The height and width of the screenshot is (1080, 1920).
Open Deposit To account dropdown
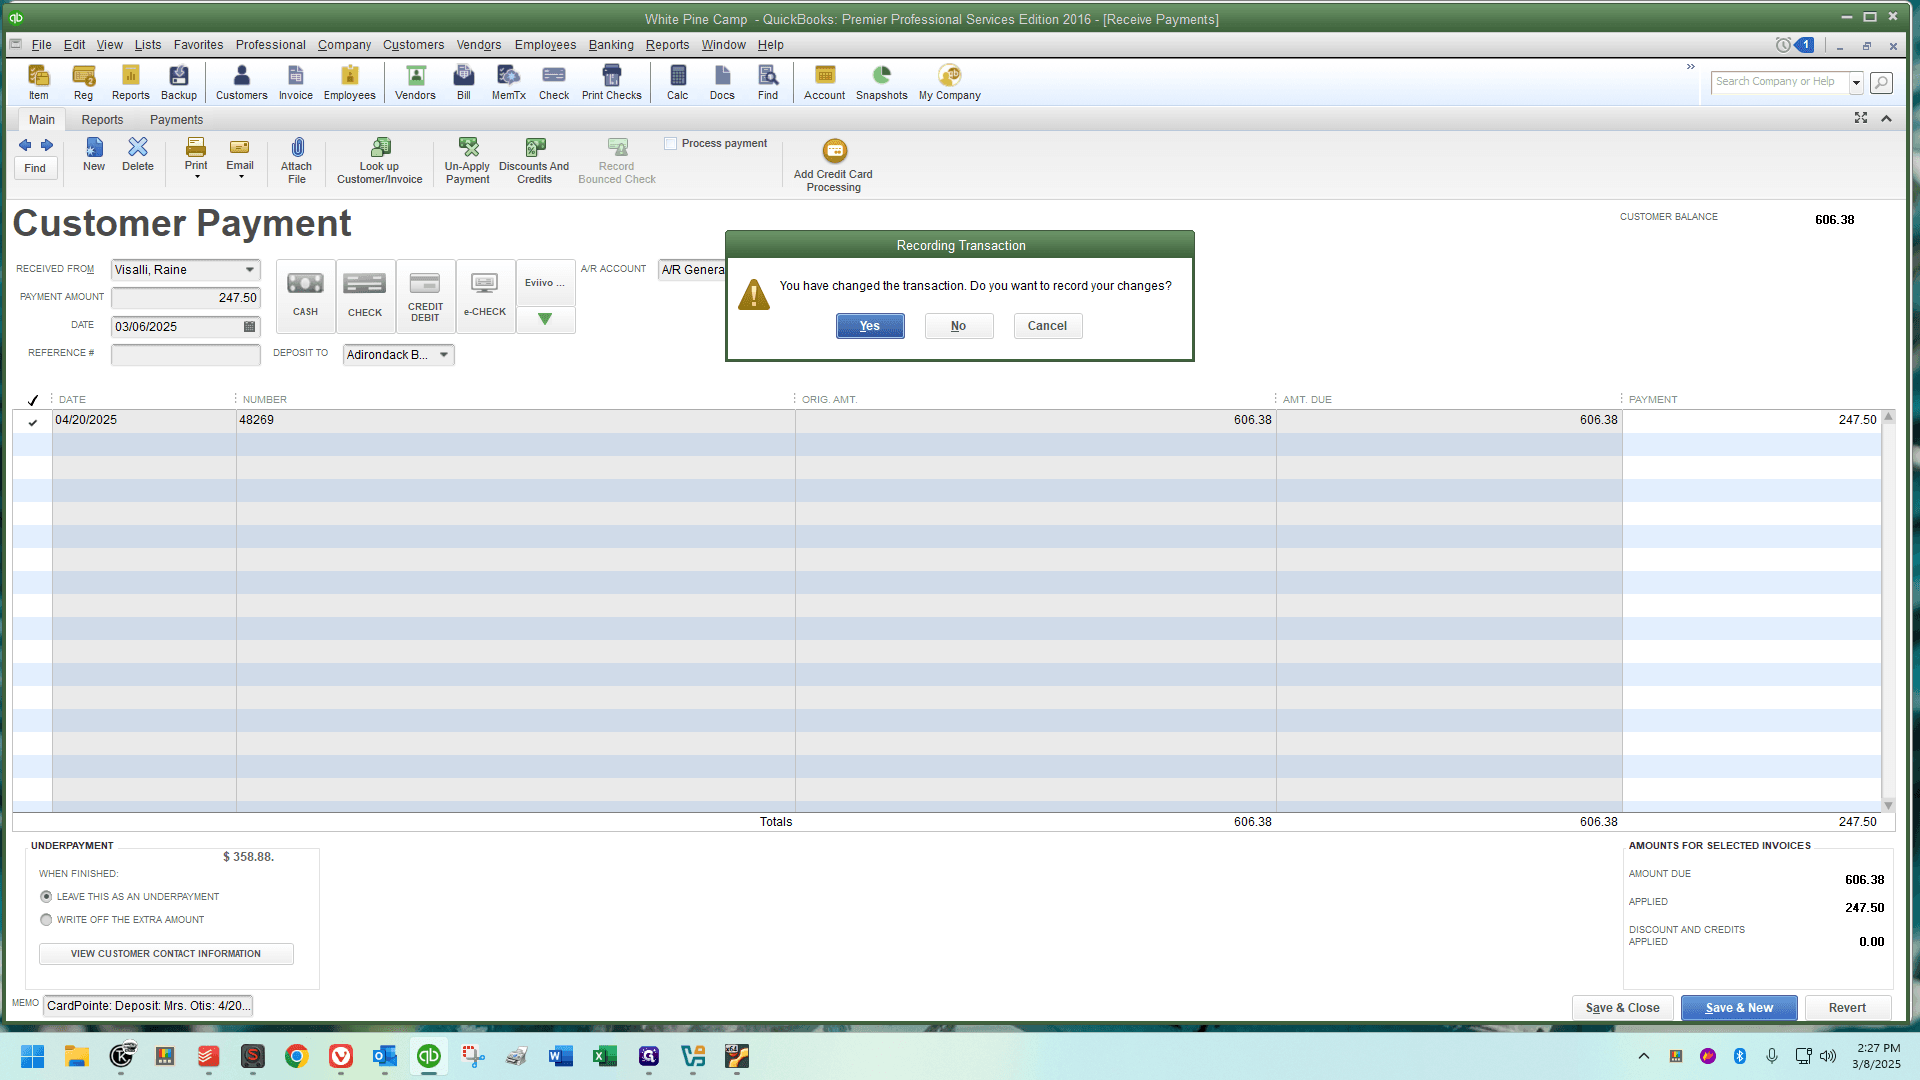tap(444, 355)
